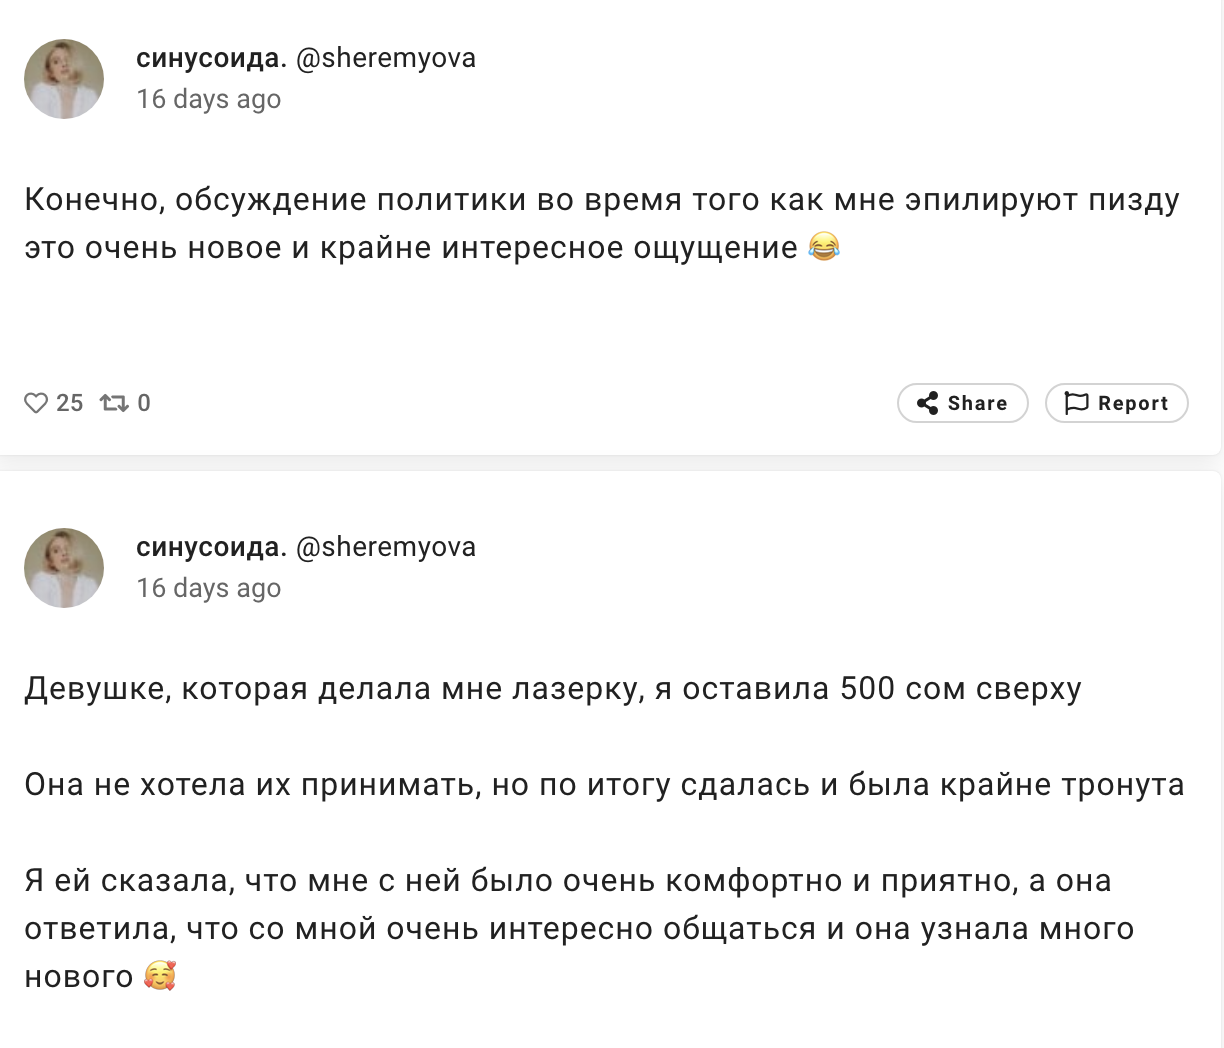Open @sheremyova handle in the second post
1224x1048 pixels.
click(386, 547)
